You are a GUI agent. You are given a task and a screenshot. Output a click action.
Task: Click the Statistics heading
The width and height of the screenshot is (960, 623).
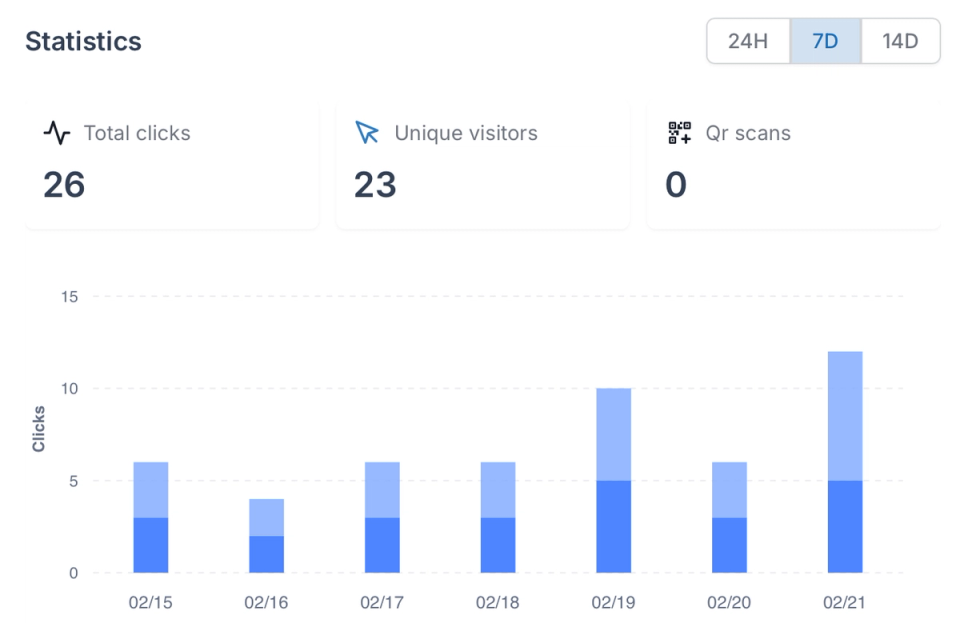pyautogui.click(x=83, y=41)
